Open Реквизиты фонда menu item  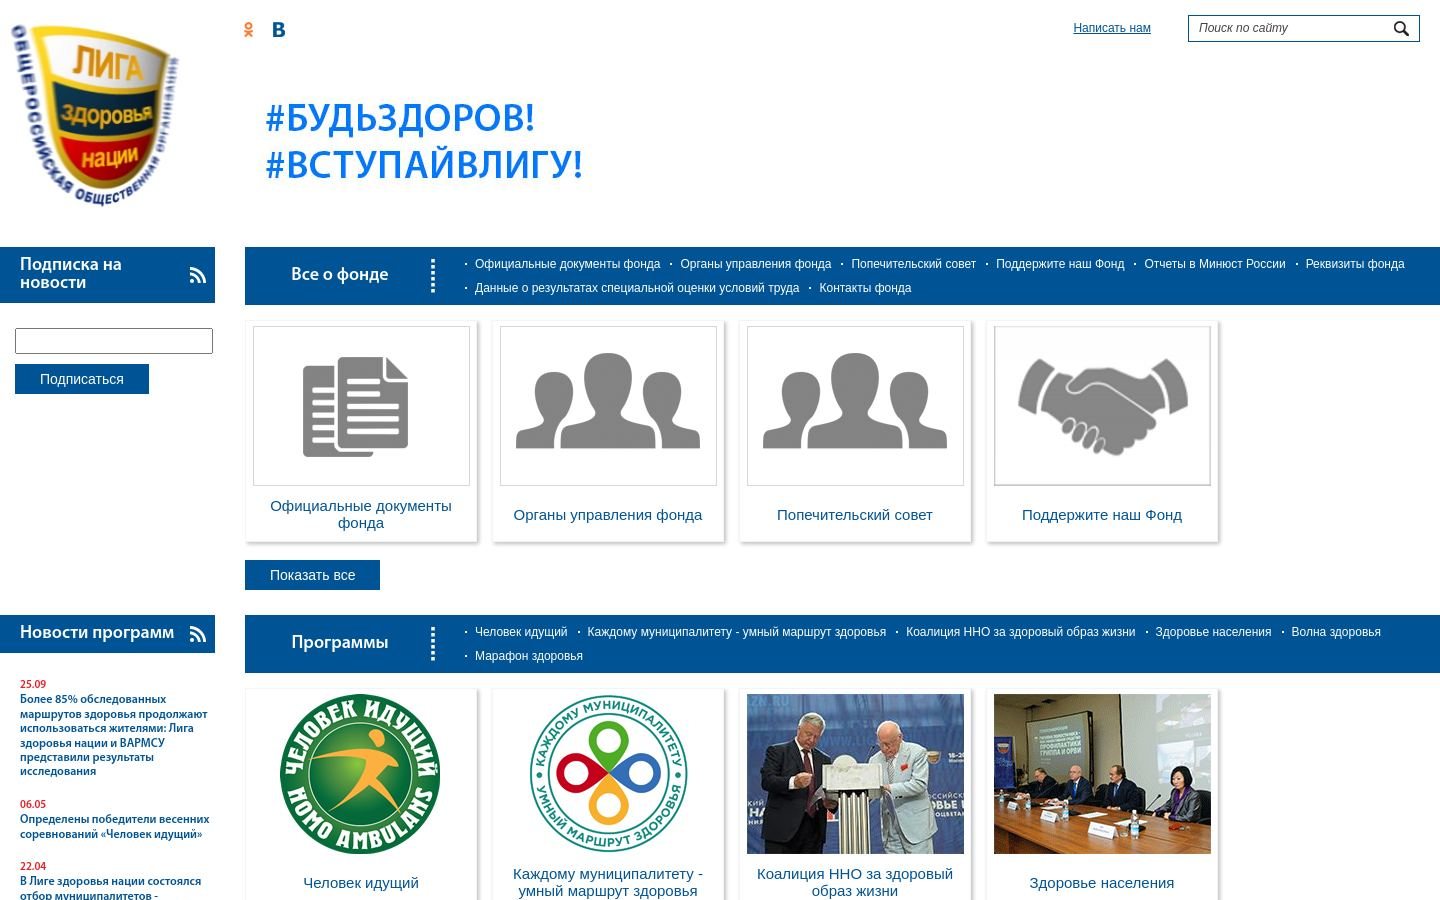pos(1355,264)
